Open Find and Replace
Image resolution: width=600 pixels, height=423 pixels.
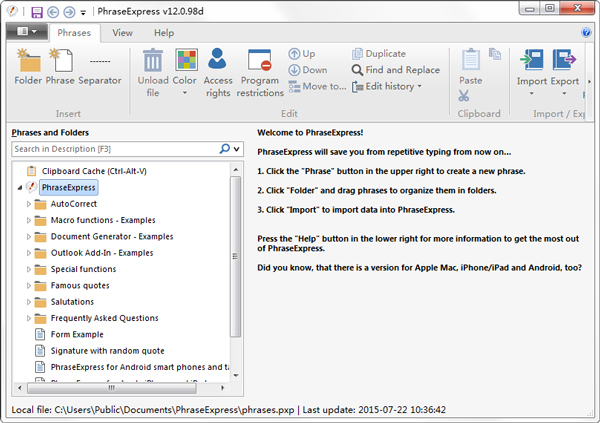coord(396,70)
